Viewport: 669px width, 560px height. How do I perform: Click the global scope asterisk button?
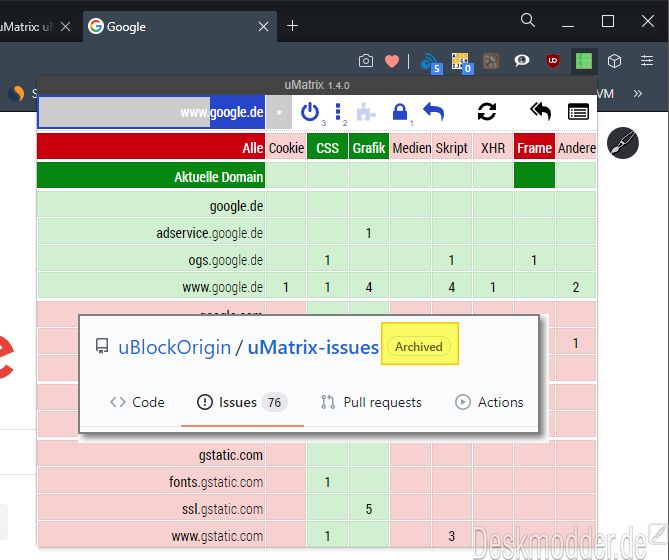pyautogui.click(x=279, y=112)
